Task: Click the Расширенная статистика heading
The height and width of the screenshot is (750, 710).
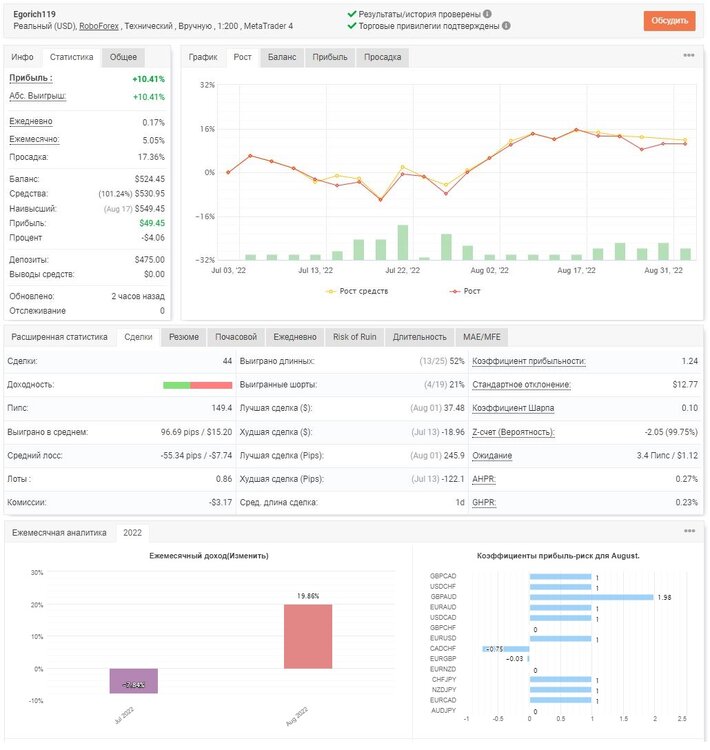Action: (x=59, y=337)
